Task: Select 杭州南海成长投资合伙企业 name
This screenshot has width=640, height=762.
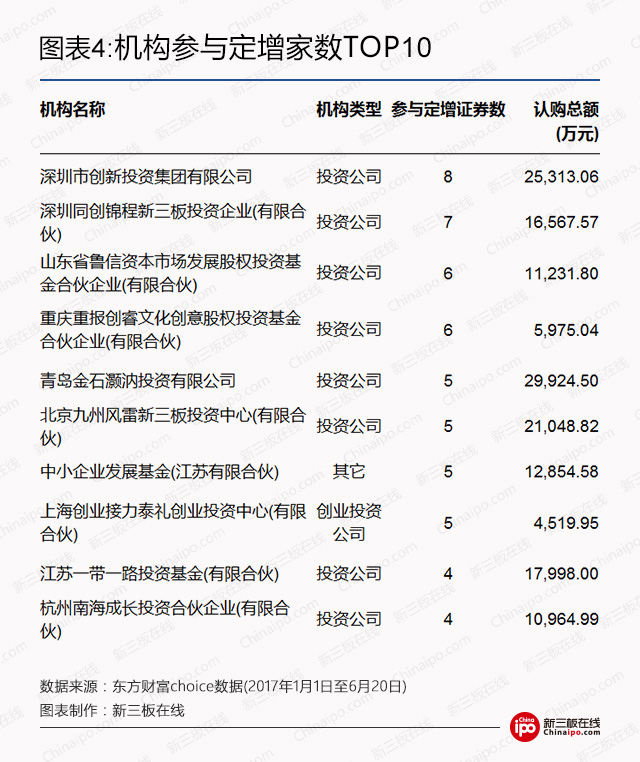Action: pos(165,620)
